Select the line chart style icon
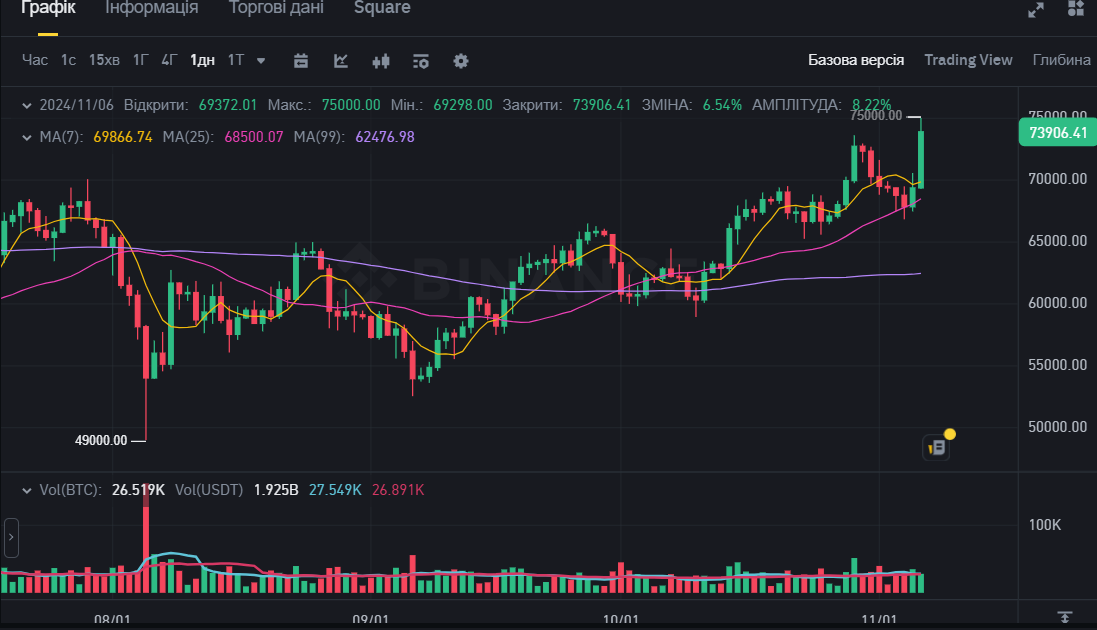Viewport: 1097px width, 630px height. pyautogui.click(x=340, y=60)
